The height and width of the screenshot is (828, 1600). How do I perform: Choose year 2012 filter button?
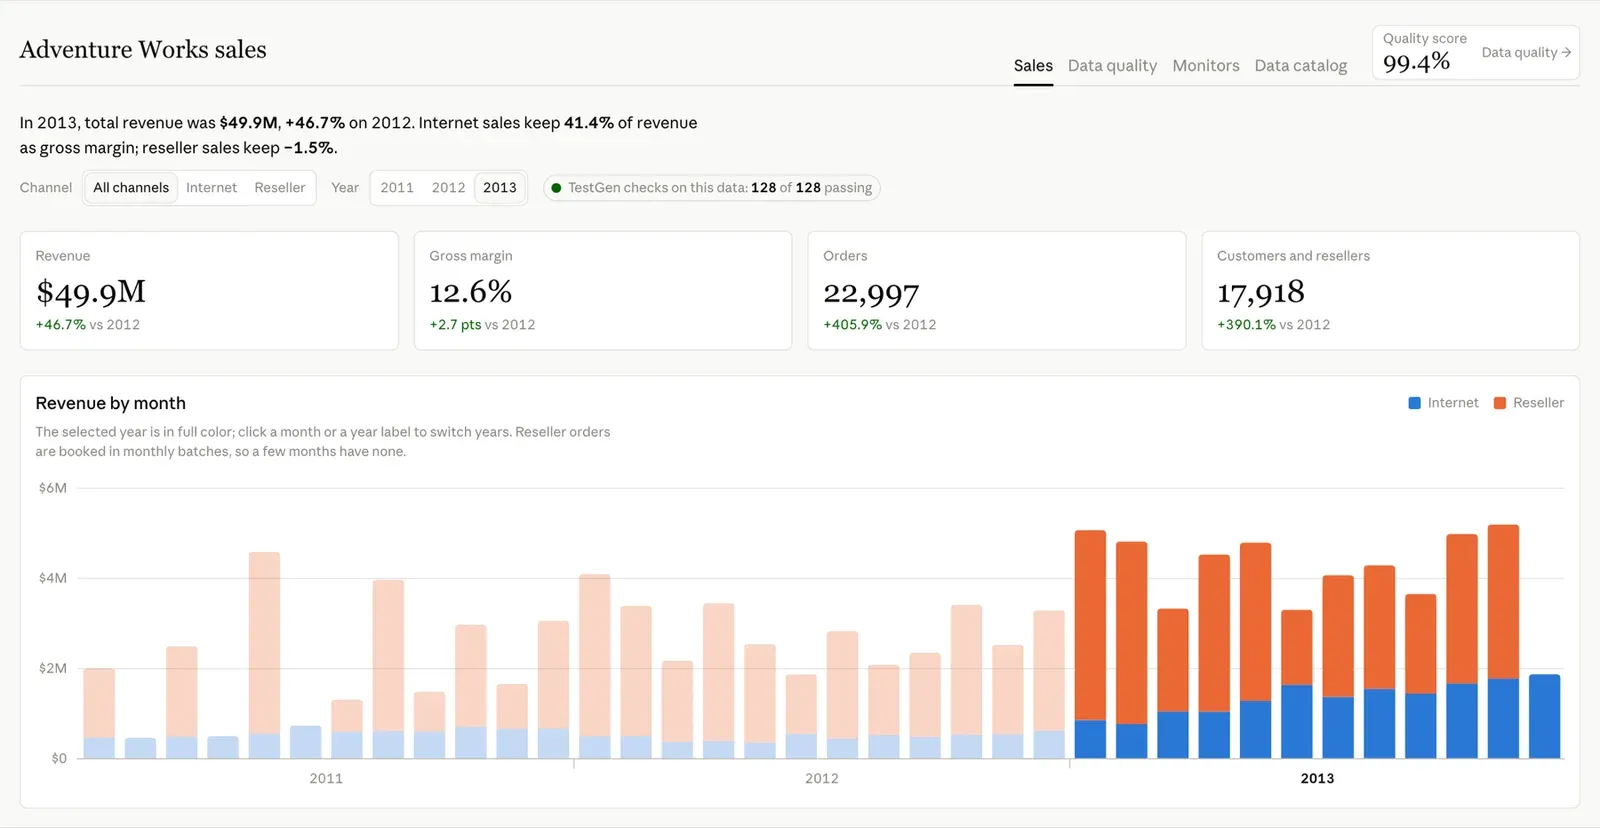pyautogui.click(x=448, y=188)
